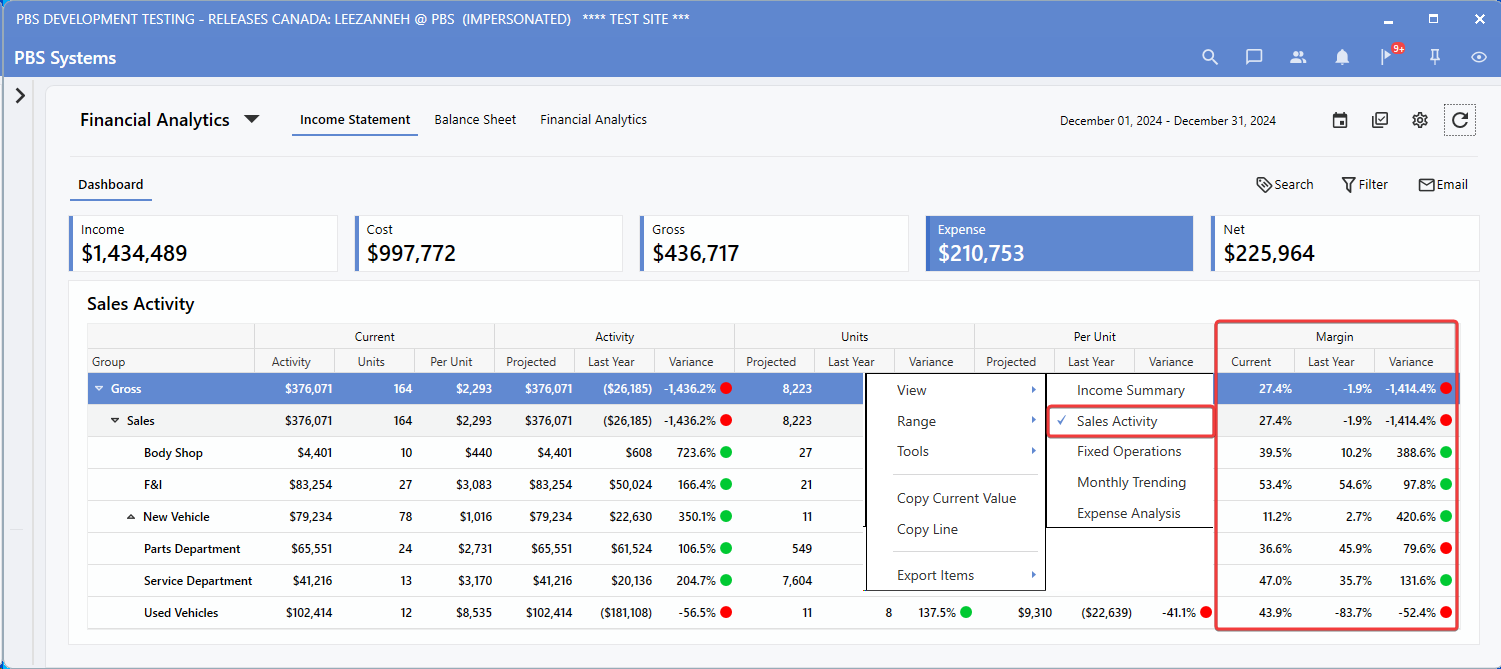This screenshot has width=1501, height=669.
Task: Open the chat messages icon
Action: pyautogui.click(x=1254, y=57)
